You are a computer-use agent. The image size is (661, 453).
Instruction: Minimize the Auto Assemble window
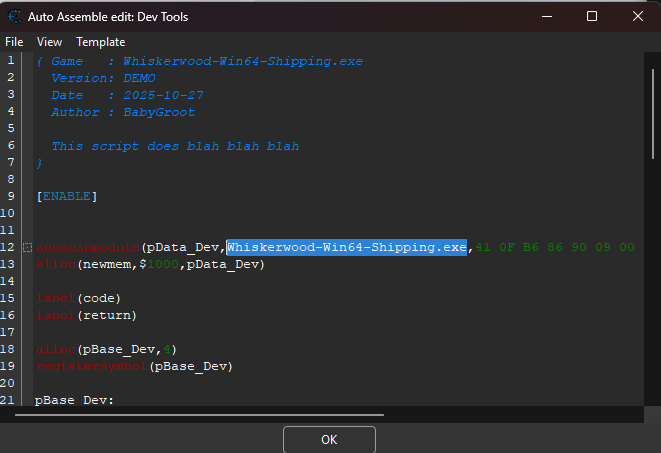click(x=547, y=16)
